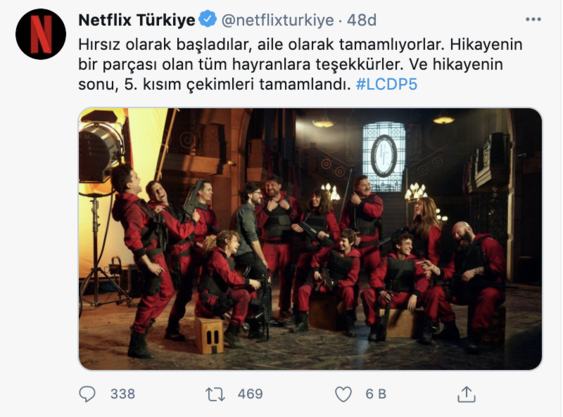
Task: Open the @netflixturkiye handle link
Action: (277, 20)
